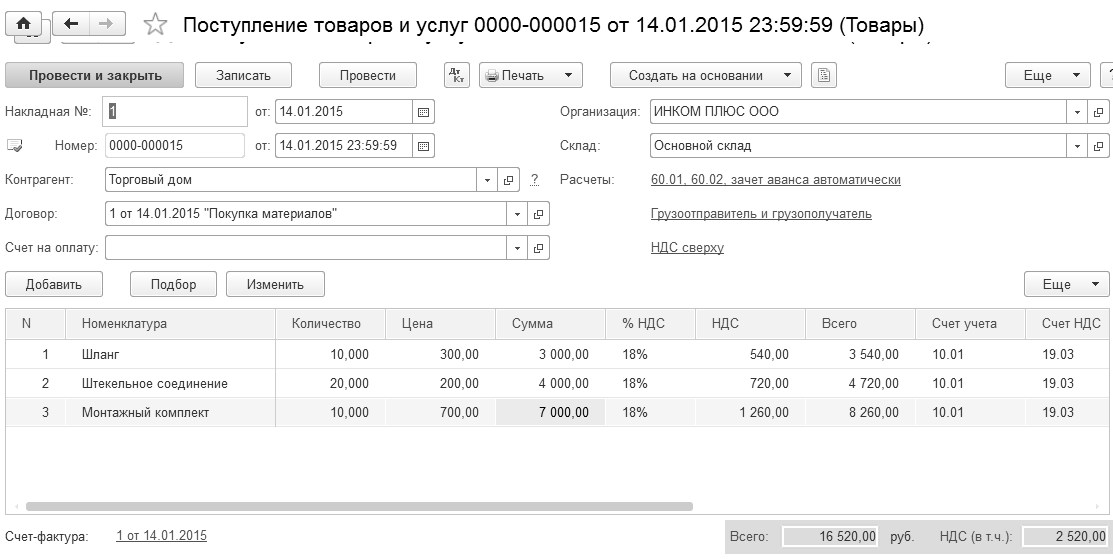This screenshot has width=1113, height=559.
Task: Expand the Склад dropdown list
Action: click(x=1077, y=145)
